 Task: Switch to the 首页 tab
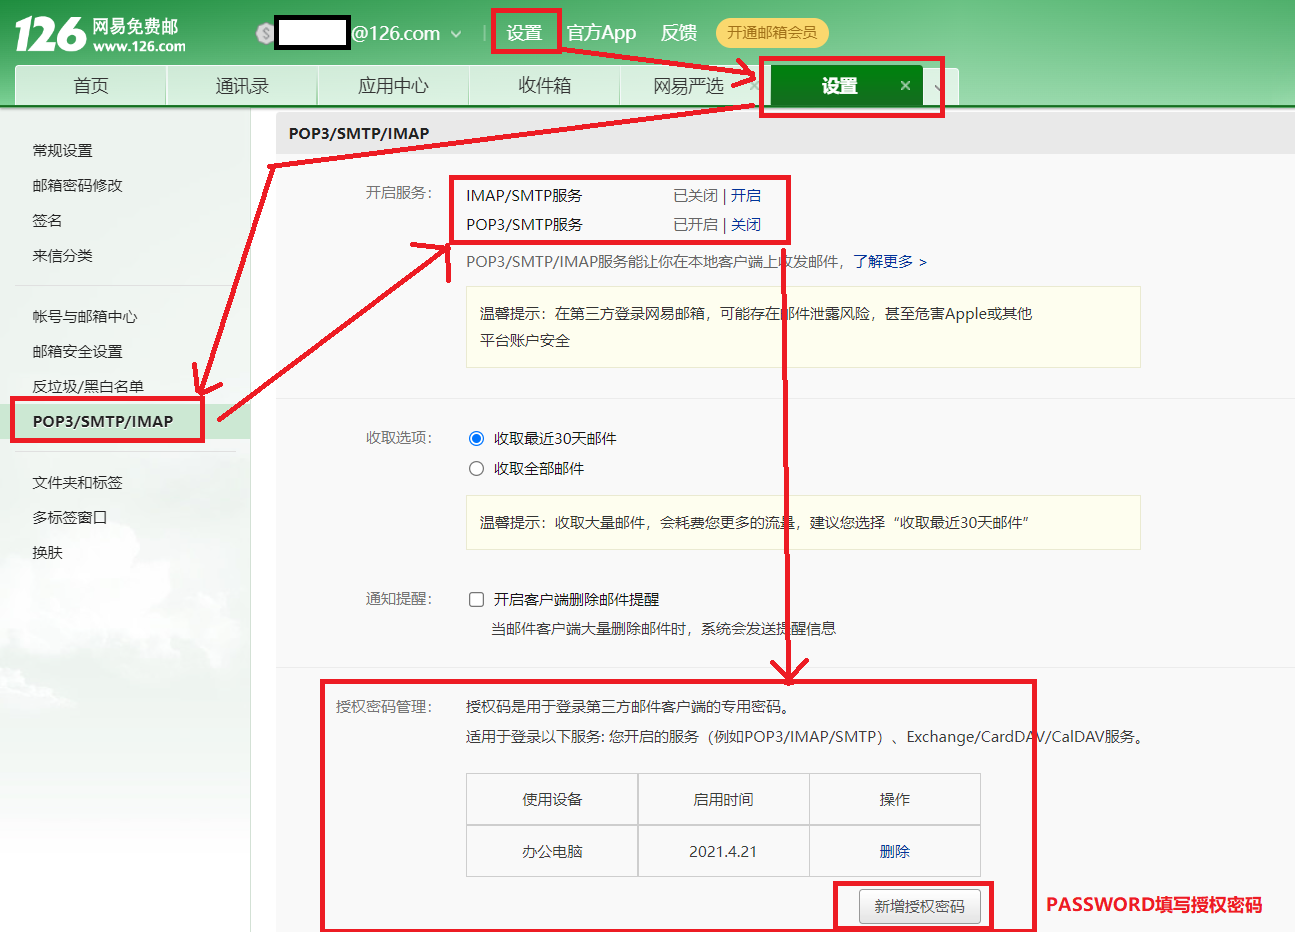tap(91, 86)
